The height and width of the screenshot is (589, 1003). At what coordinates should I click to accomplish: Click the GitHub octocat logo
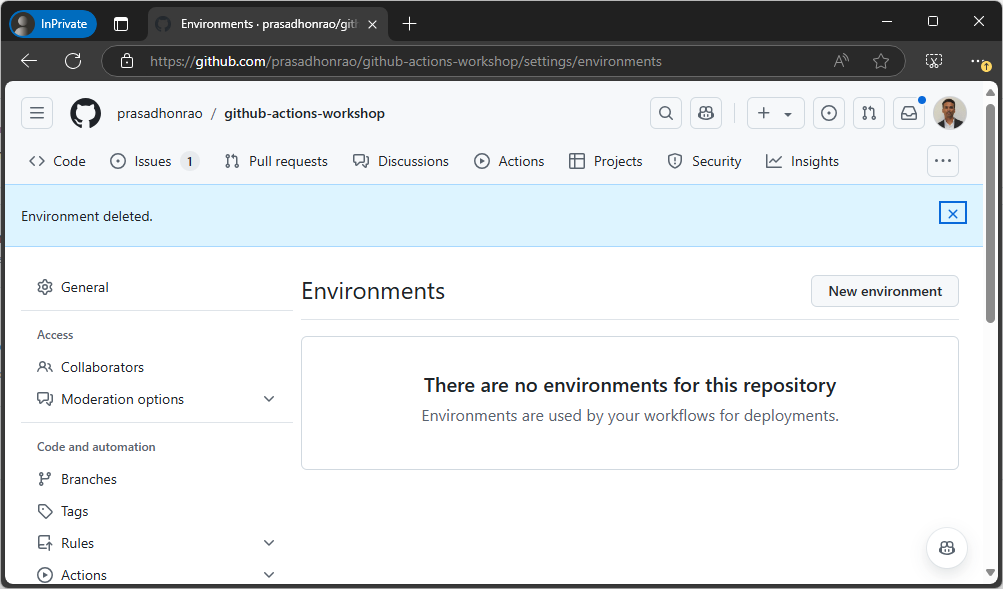tap(85, 112)
